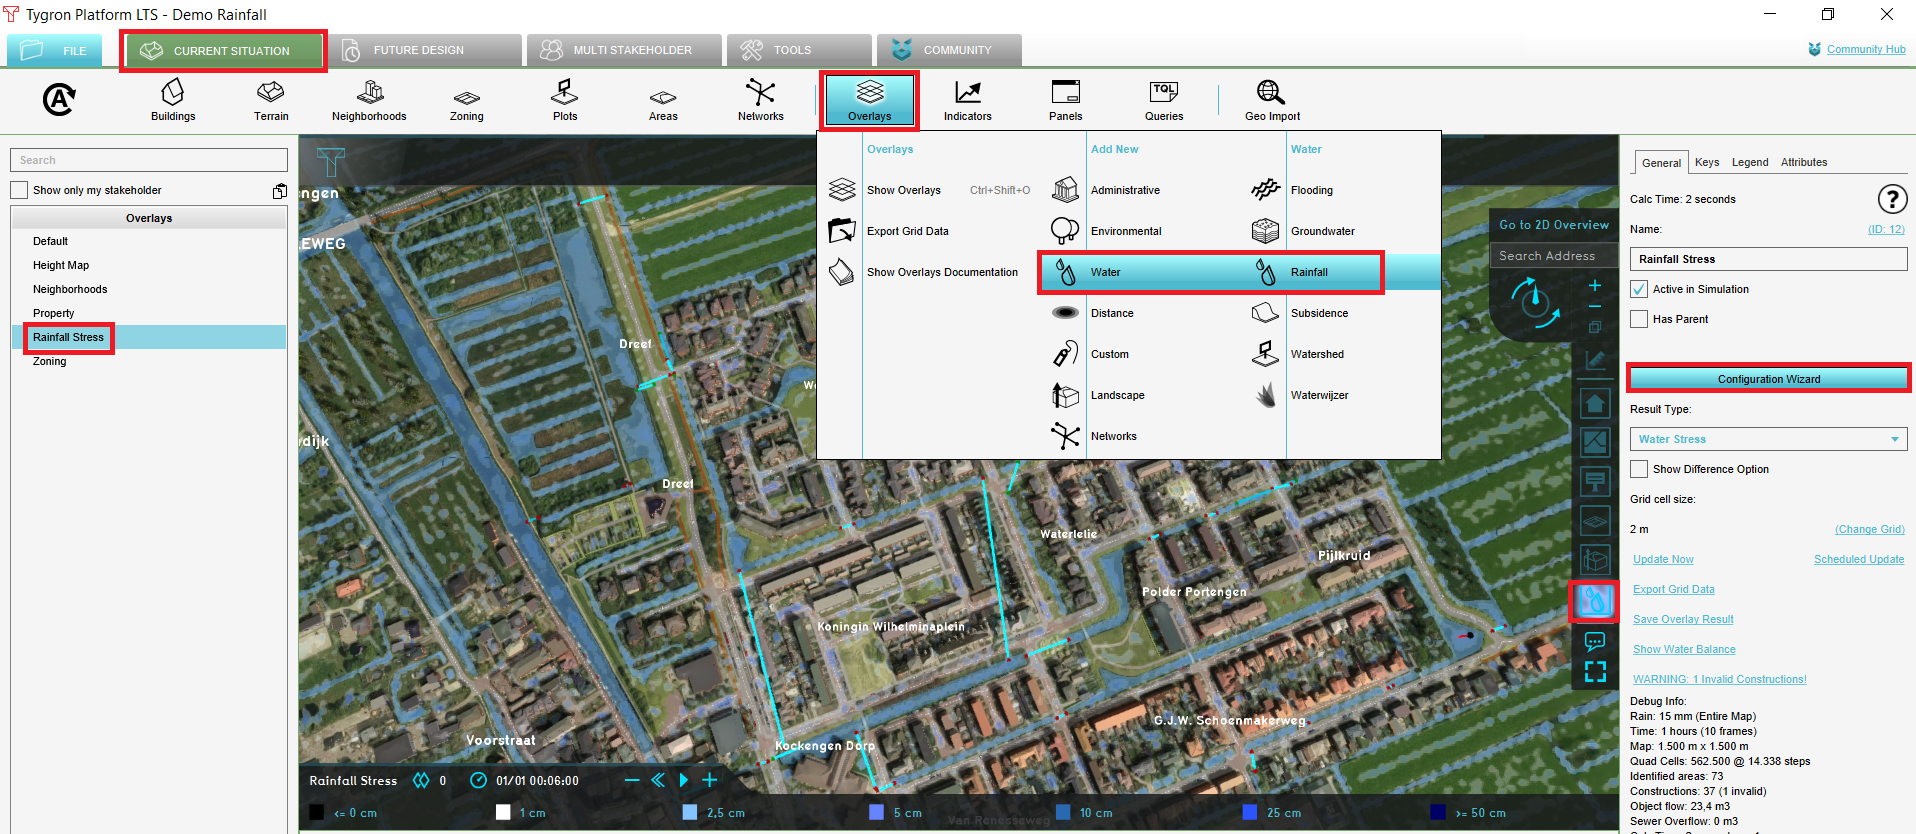Open the Queries TQL tool
This screenshot has height=834, width=1916.
click(1164, 100)
